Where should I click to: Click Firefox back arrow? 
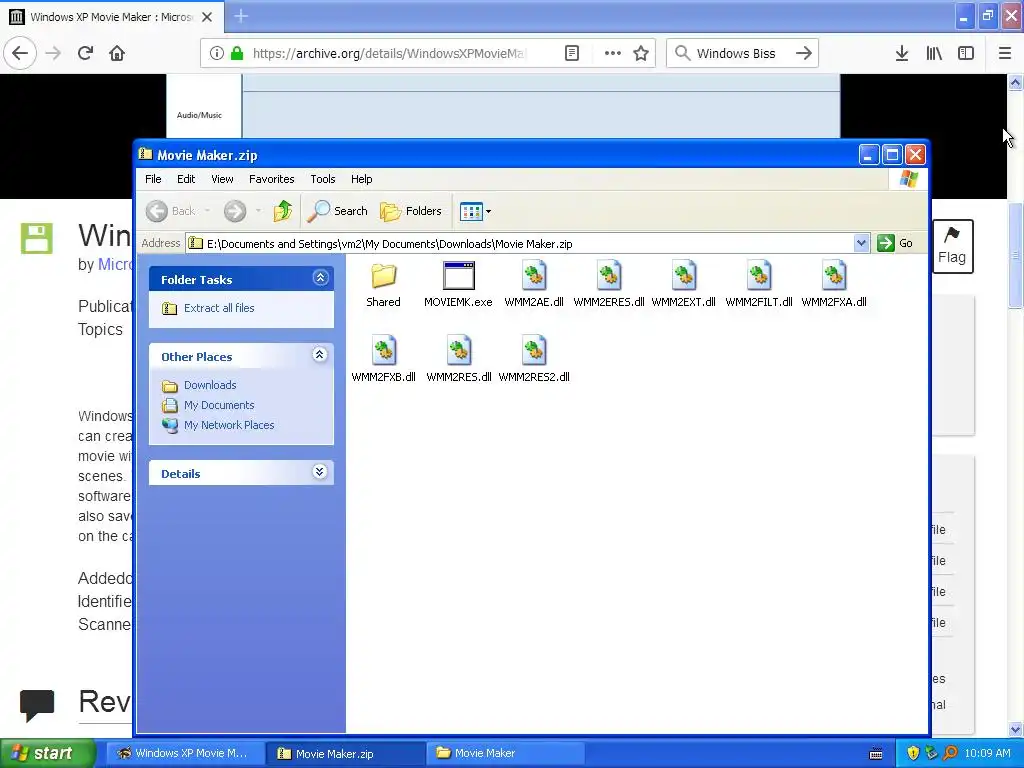pyautogui.click(x=20, y=53)
